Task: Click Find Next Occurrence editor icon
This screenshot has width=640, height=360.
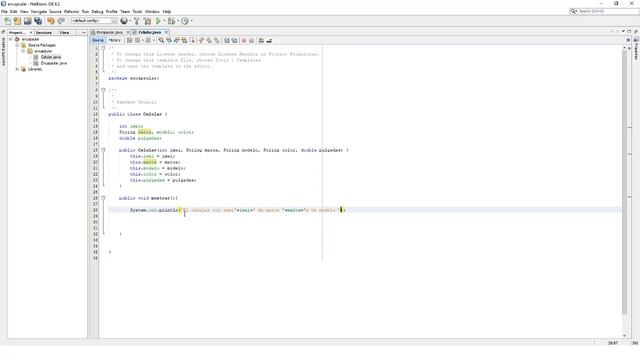Action: click(176, 40)
